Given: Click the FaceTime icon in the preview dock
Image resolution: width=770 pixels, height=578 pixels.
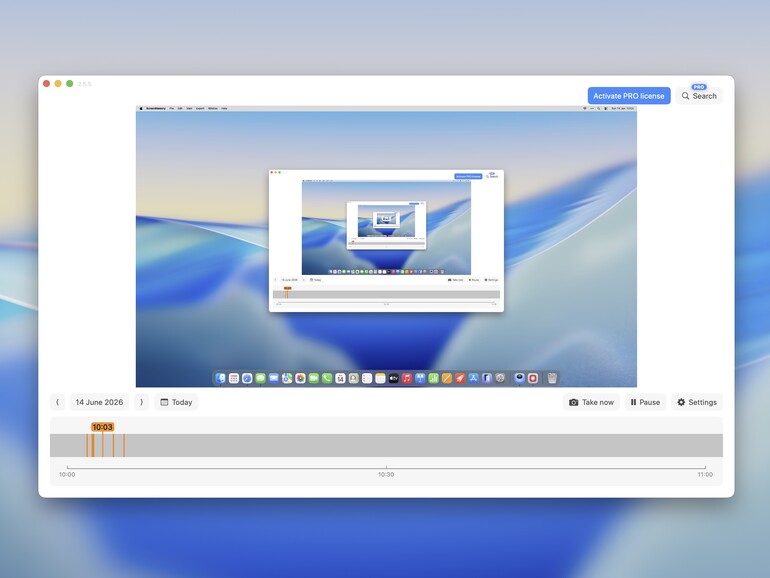Looking at the screenshot, I should point(314,378).
